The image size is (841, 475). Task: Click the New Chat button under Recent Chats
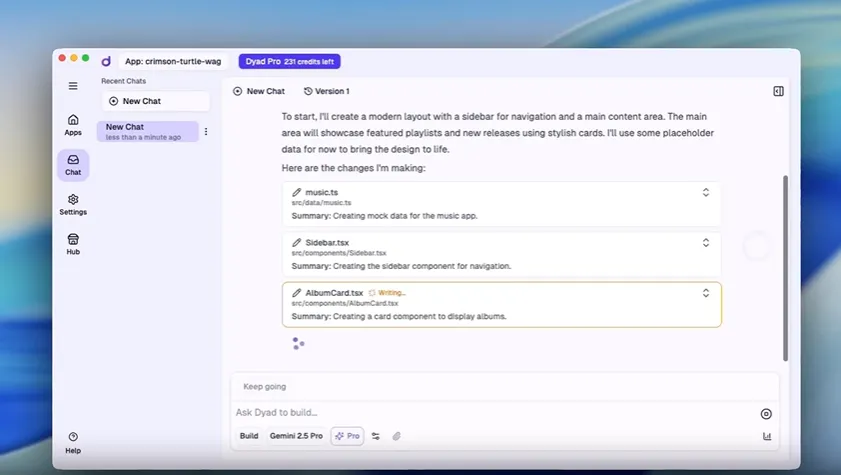tap(155, 101)
